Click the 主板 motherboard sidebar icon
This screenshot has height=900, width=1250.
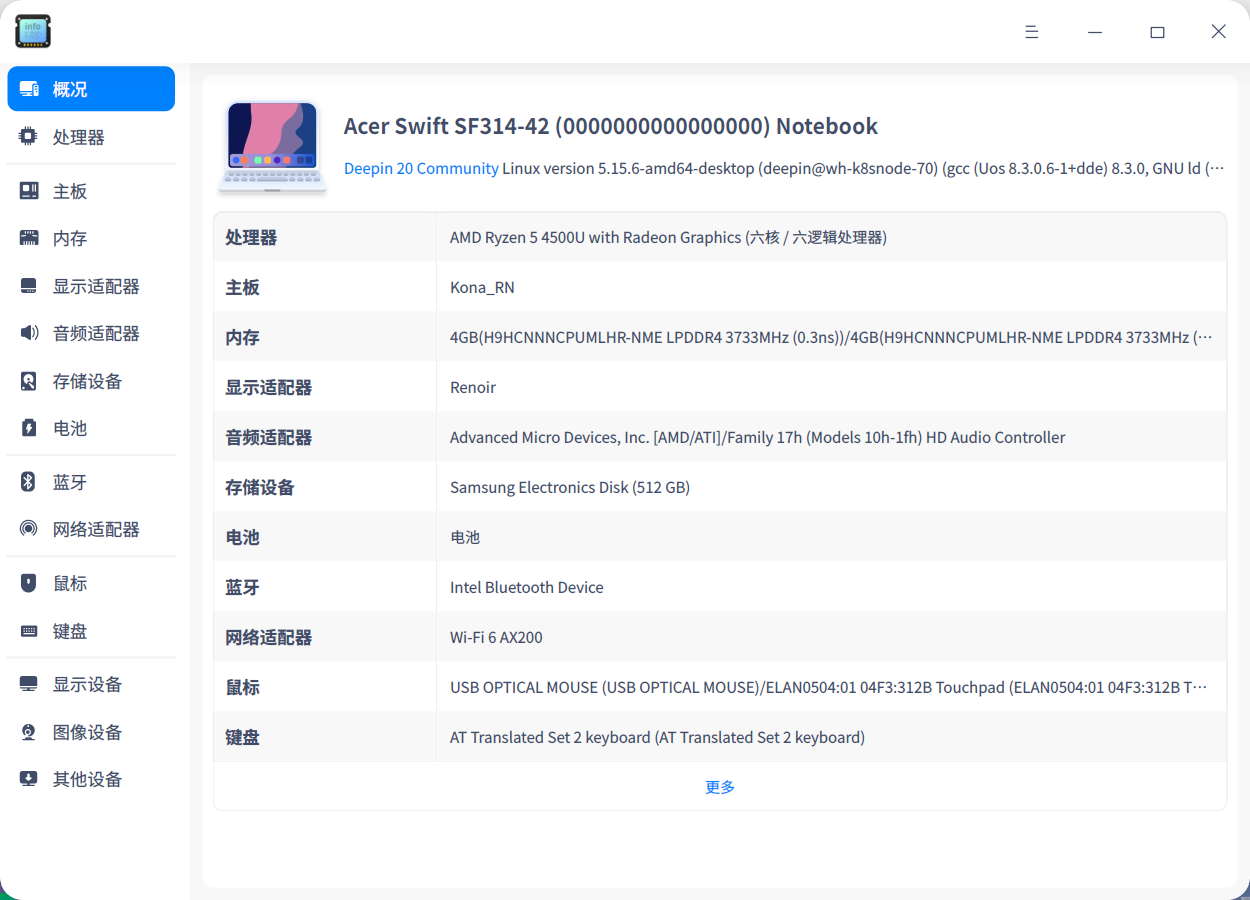[30, 190]
